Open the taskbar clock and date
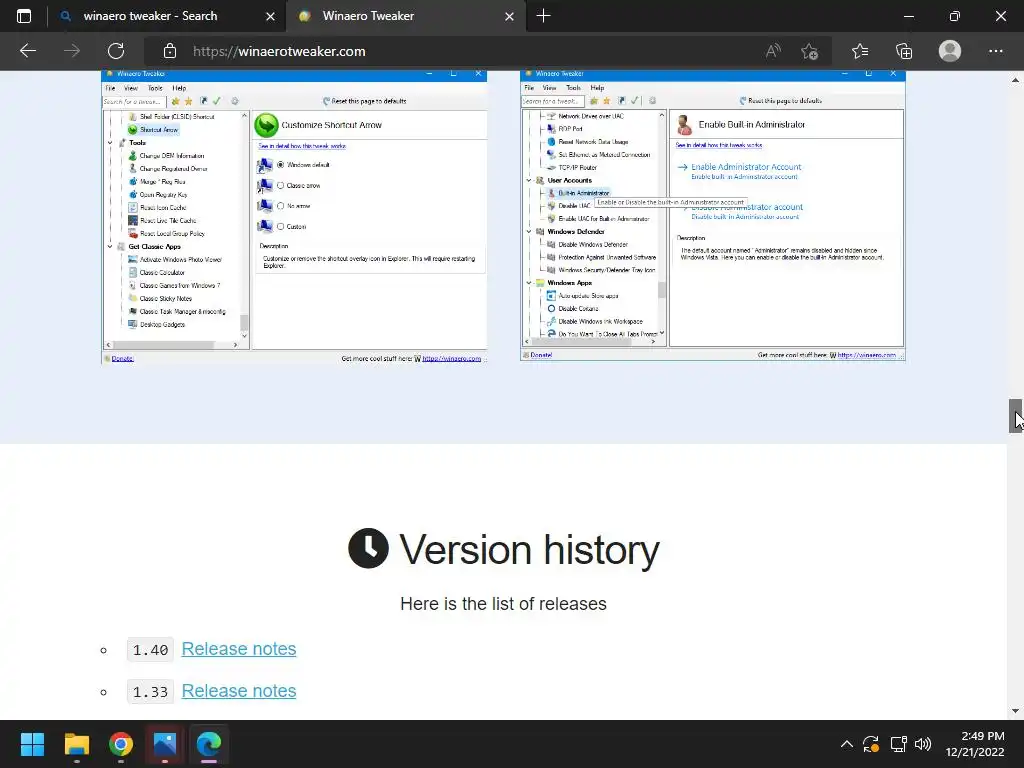Screen dimensions: 1024x768 [974, 744]
